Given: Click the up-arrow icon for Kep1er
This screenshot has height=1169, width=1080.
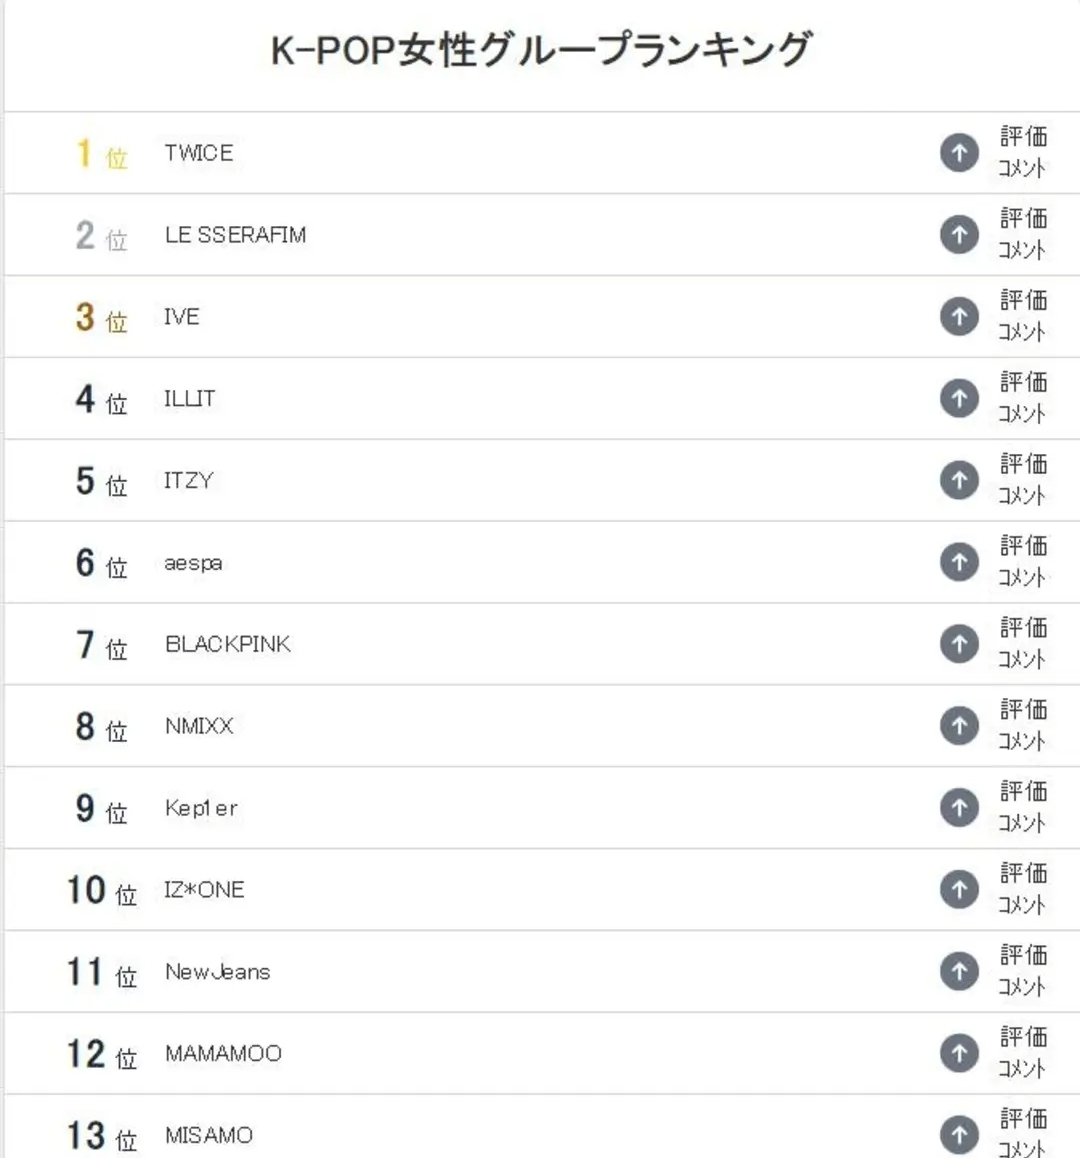Looking at the screenshot, I should [959, 807].
